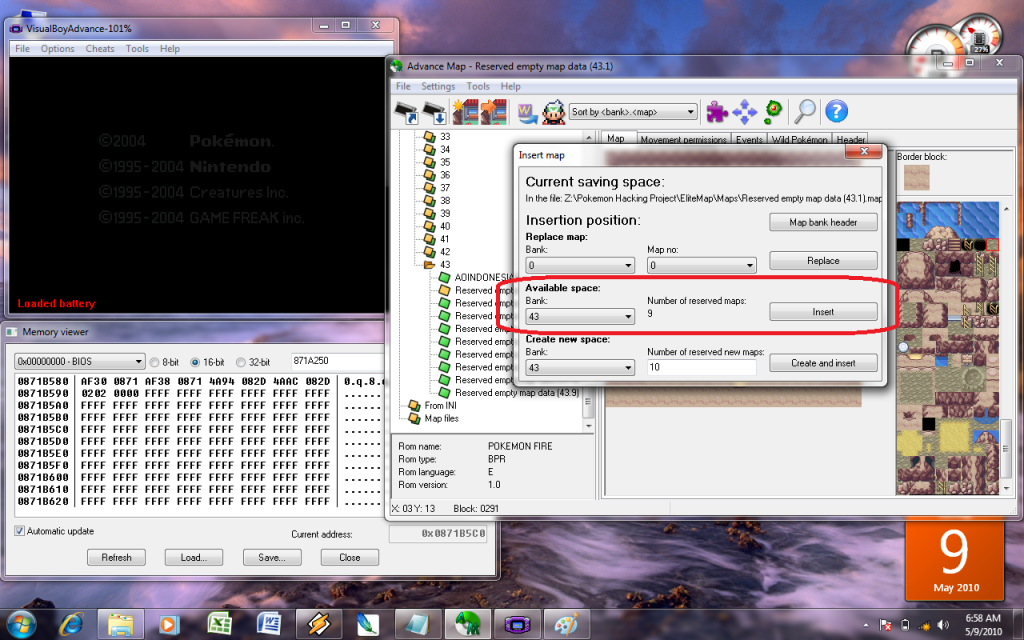
Task: Click the feather icon in the taskbar
Action: point(368,624)
